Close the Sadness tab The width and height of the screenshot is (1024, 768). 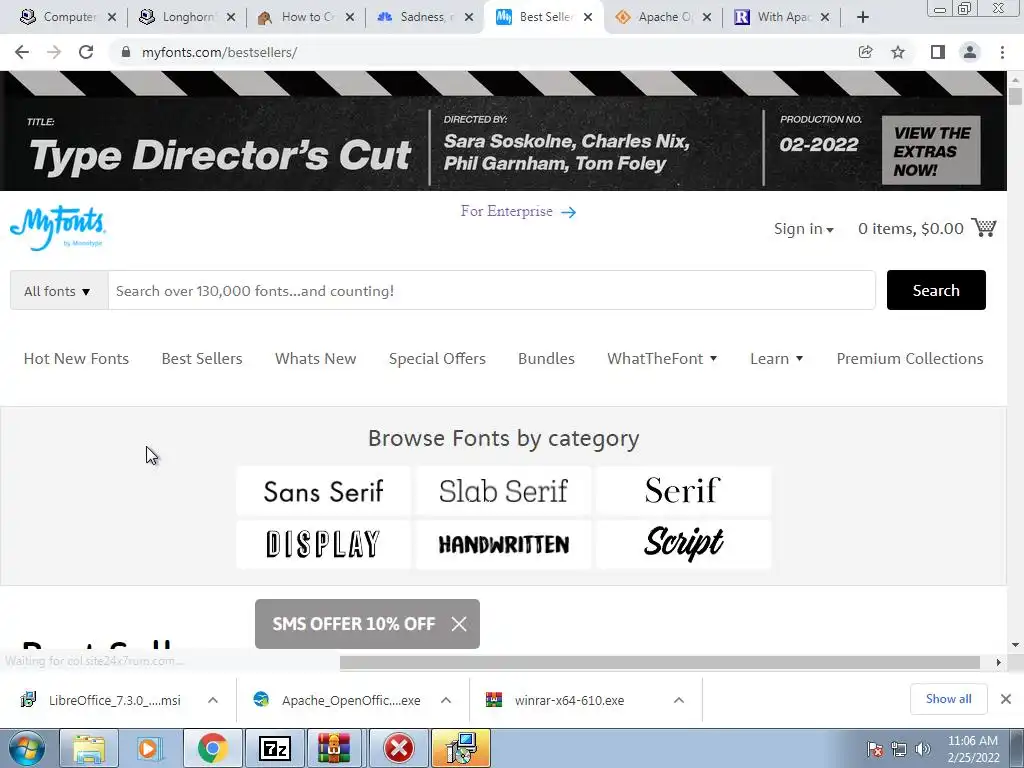pos(469,18)
